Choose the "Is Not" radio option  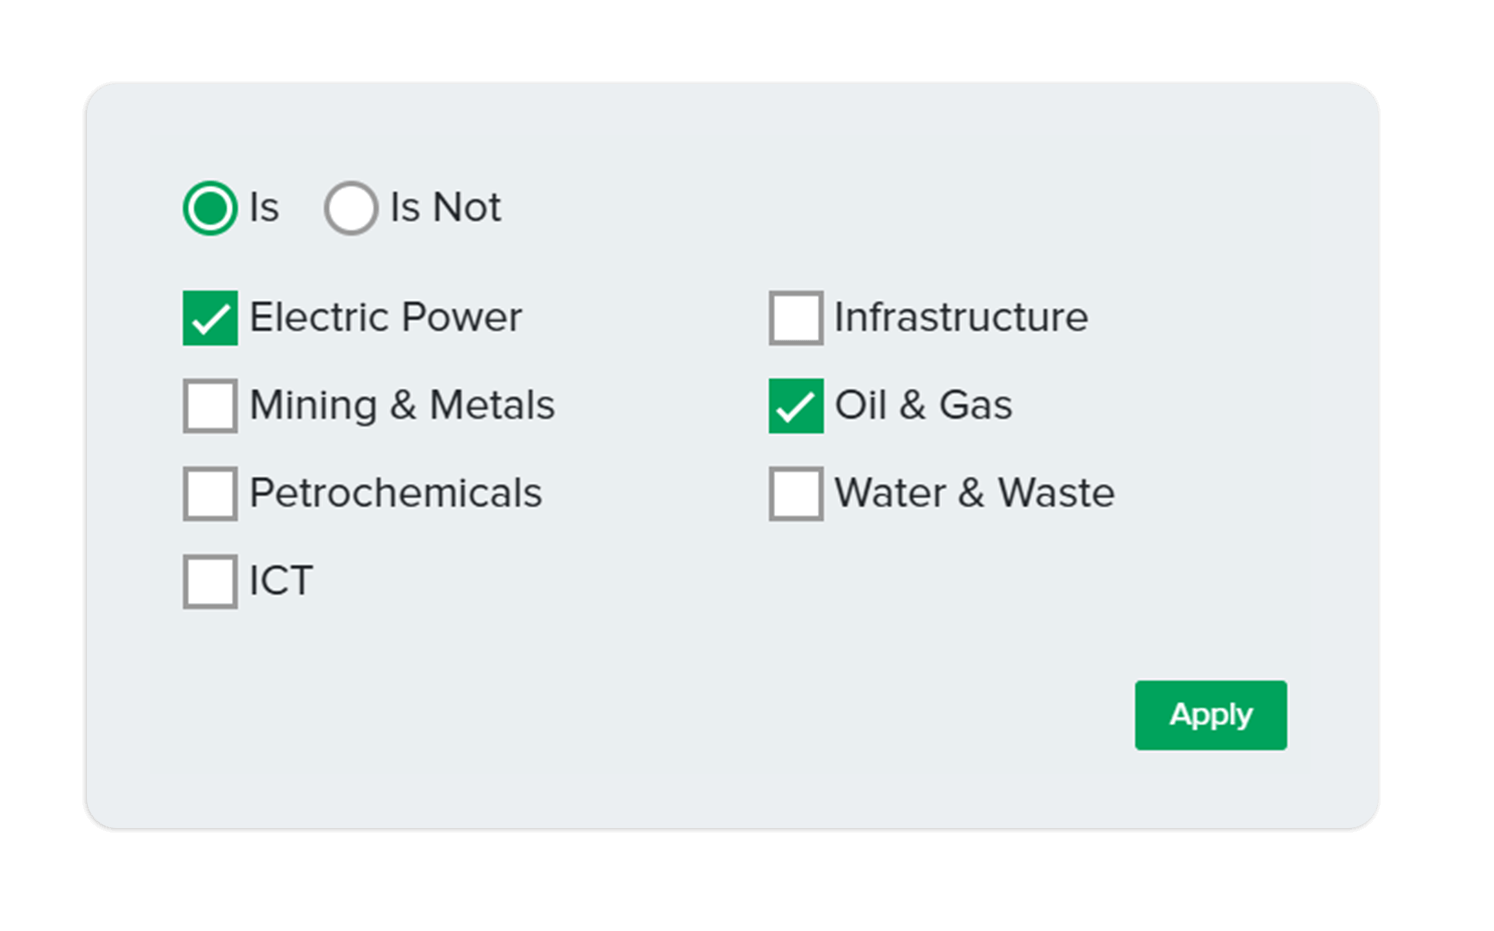(x=351, y=208)
